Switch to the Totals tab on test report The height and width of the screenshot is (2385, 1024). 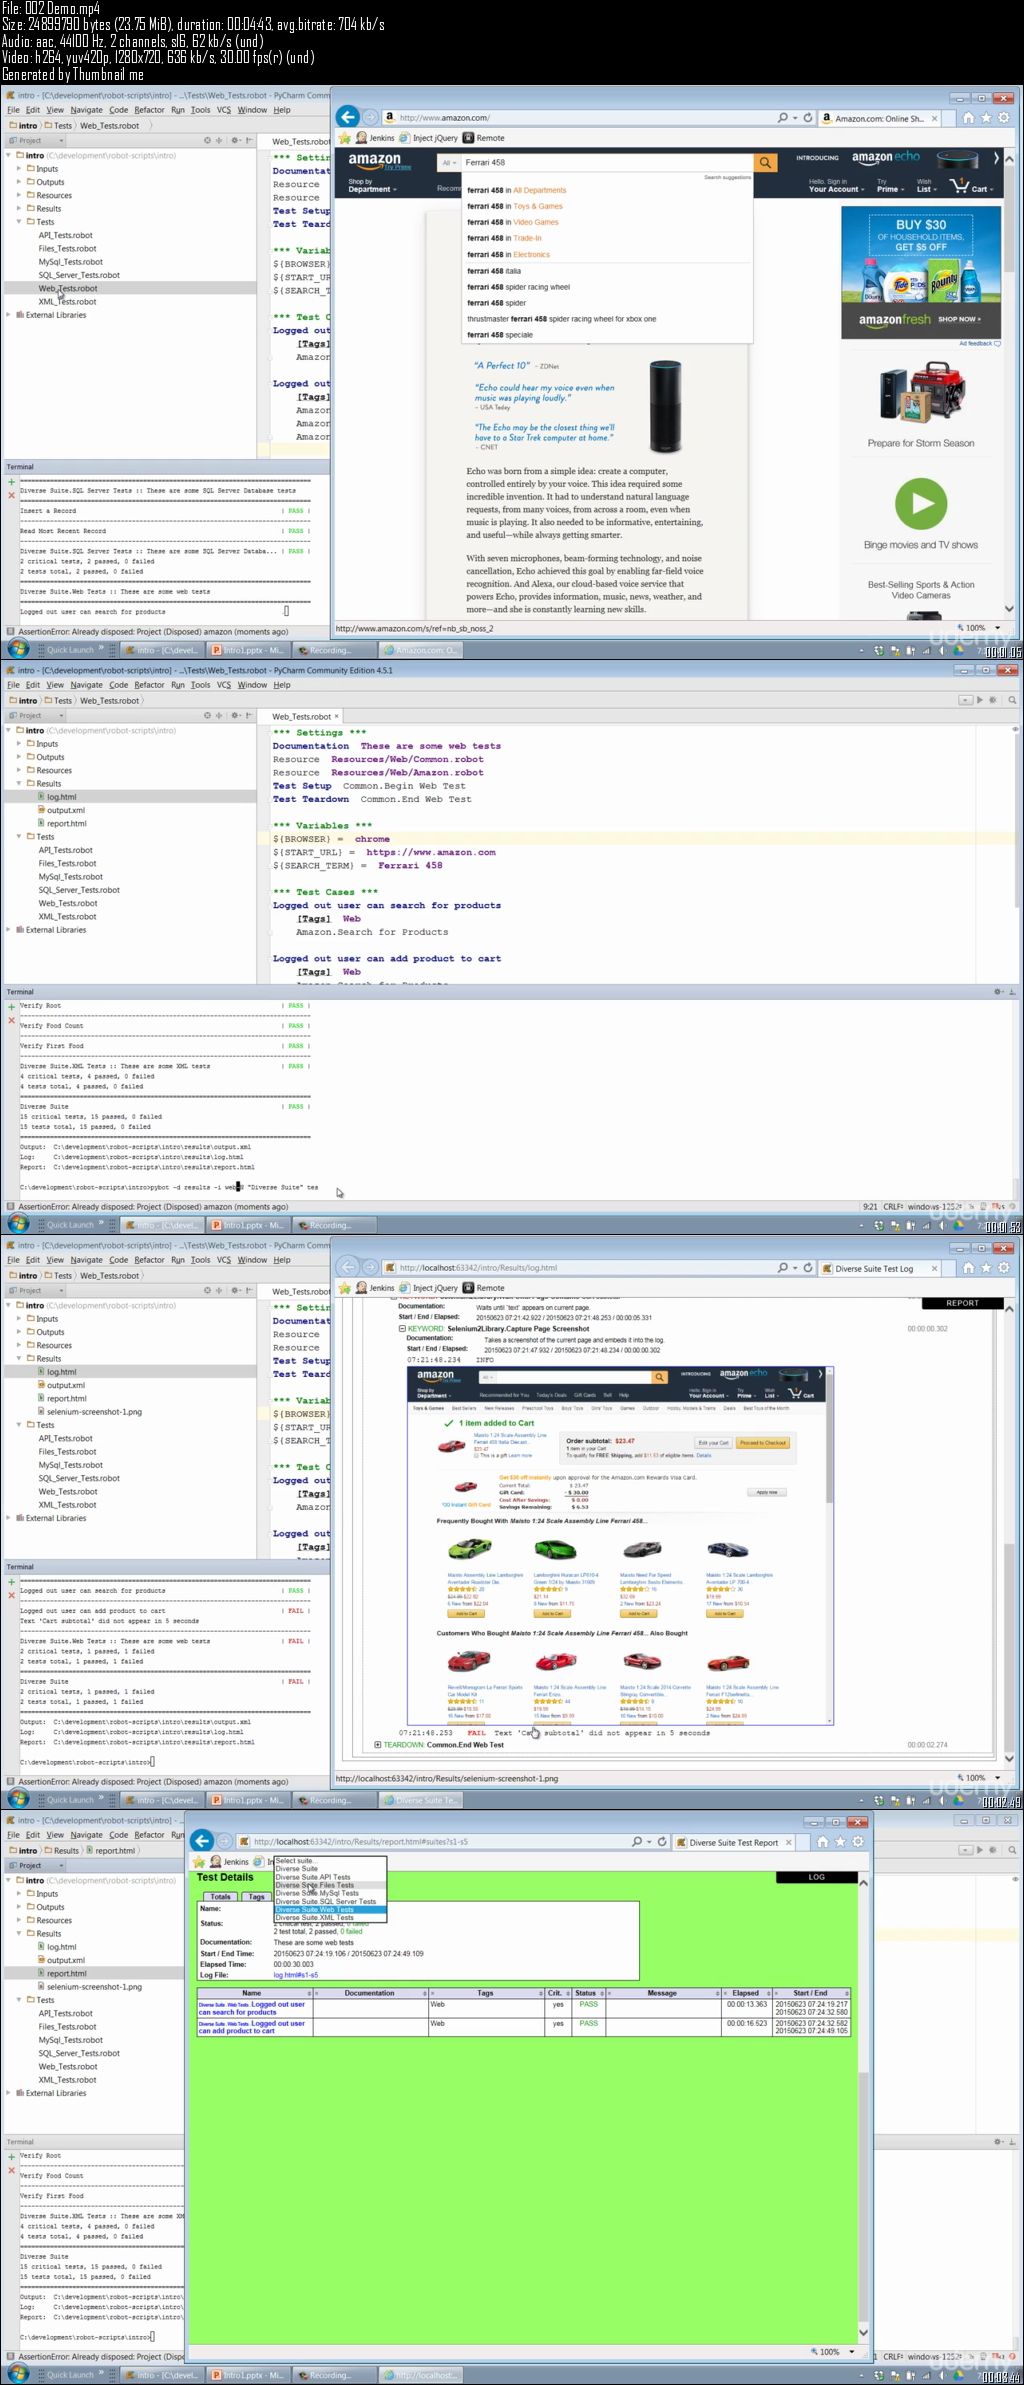coord(220,1897)
